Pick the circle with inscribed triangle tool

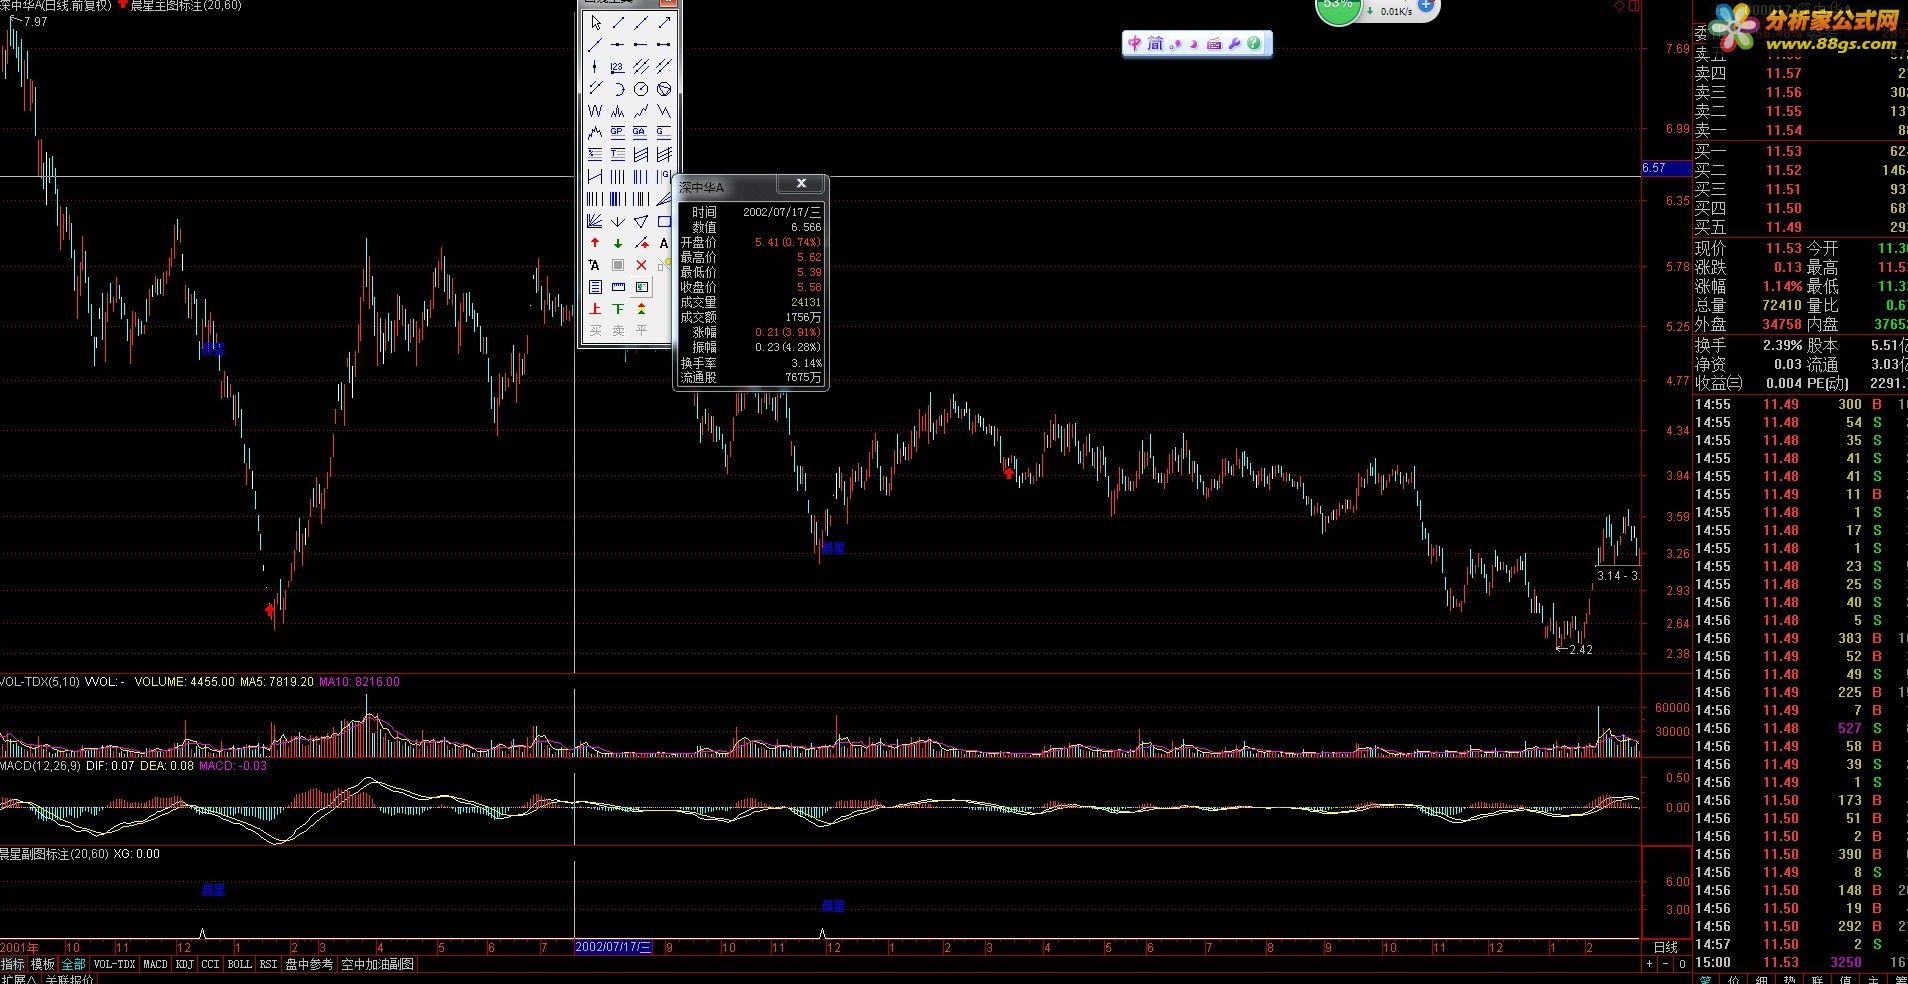pos(663,88)
